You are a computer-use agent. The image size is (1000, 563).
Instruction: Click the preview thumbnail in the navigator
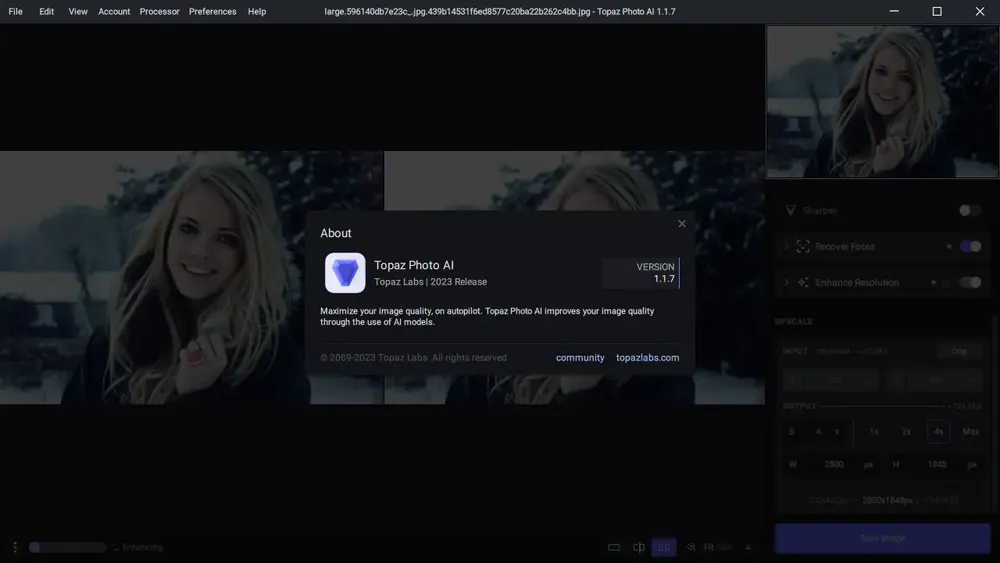click(882, 102)
